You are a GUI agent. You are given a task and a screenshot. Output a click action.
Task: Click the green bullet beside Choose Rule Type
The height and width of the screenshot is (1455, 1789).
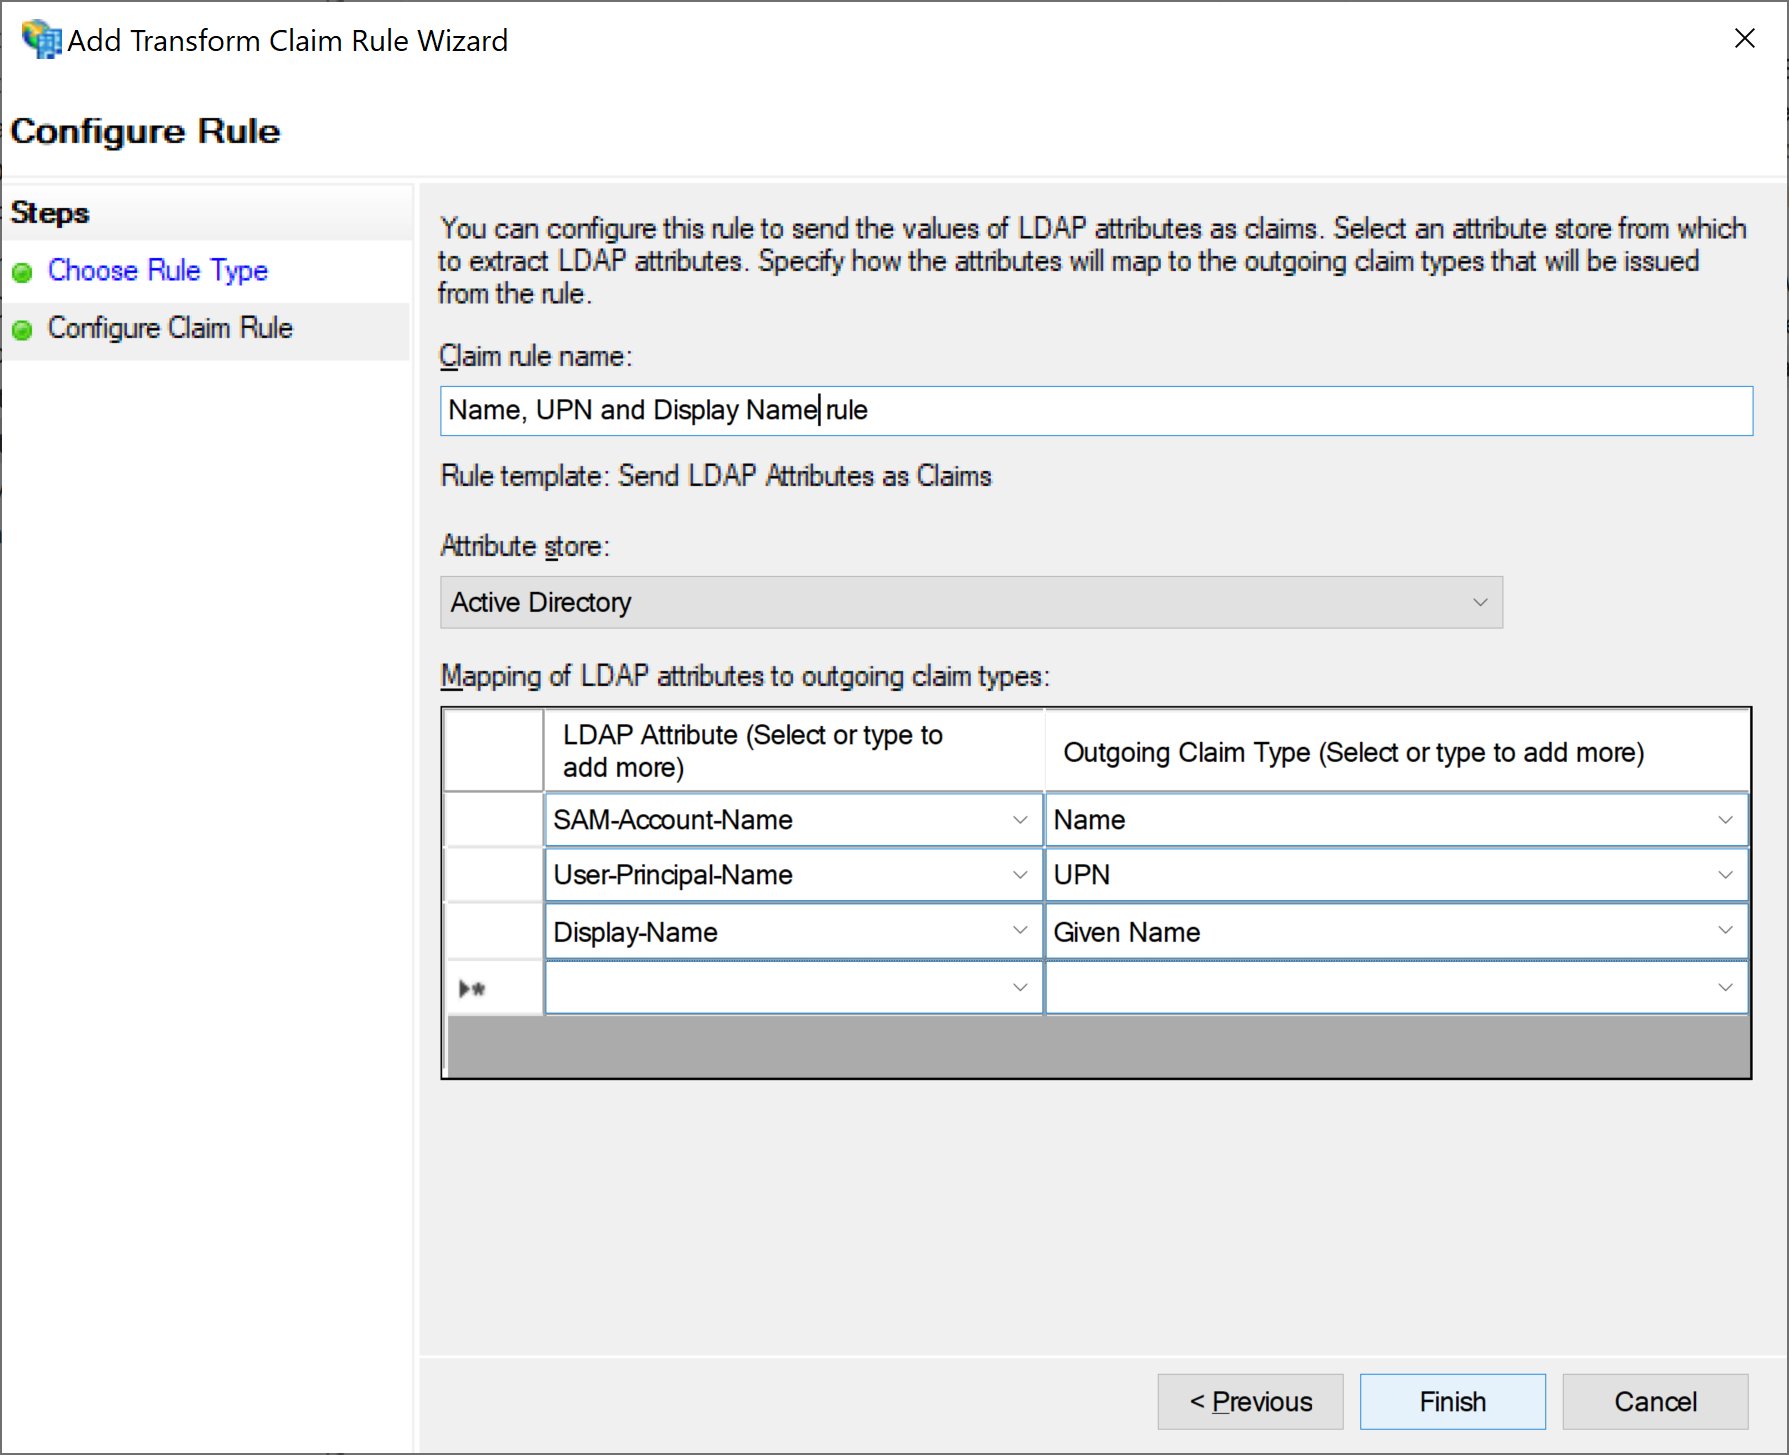[23, 272]
